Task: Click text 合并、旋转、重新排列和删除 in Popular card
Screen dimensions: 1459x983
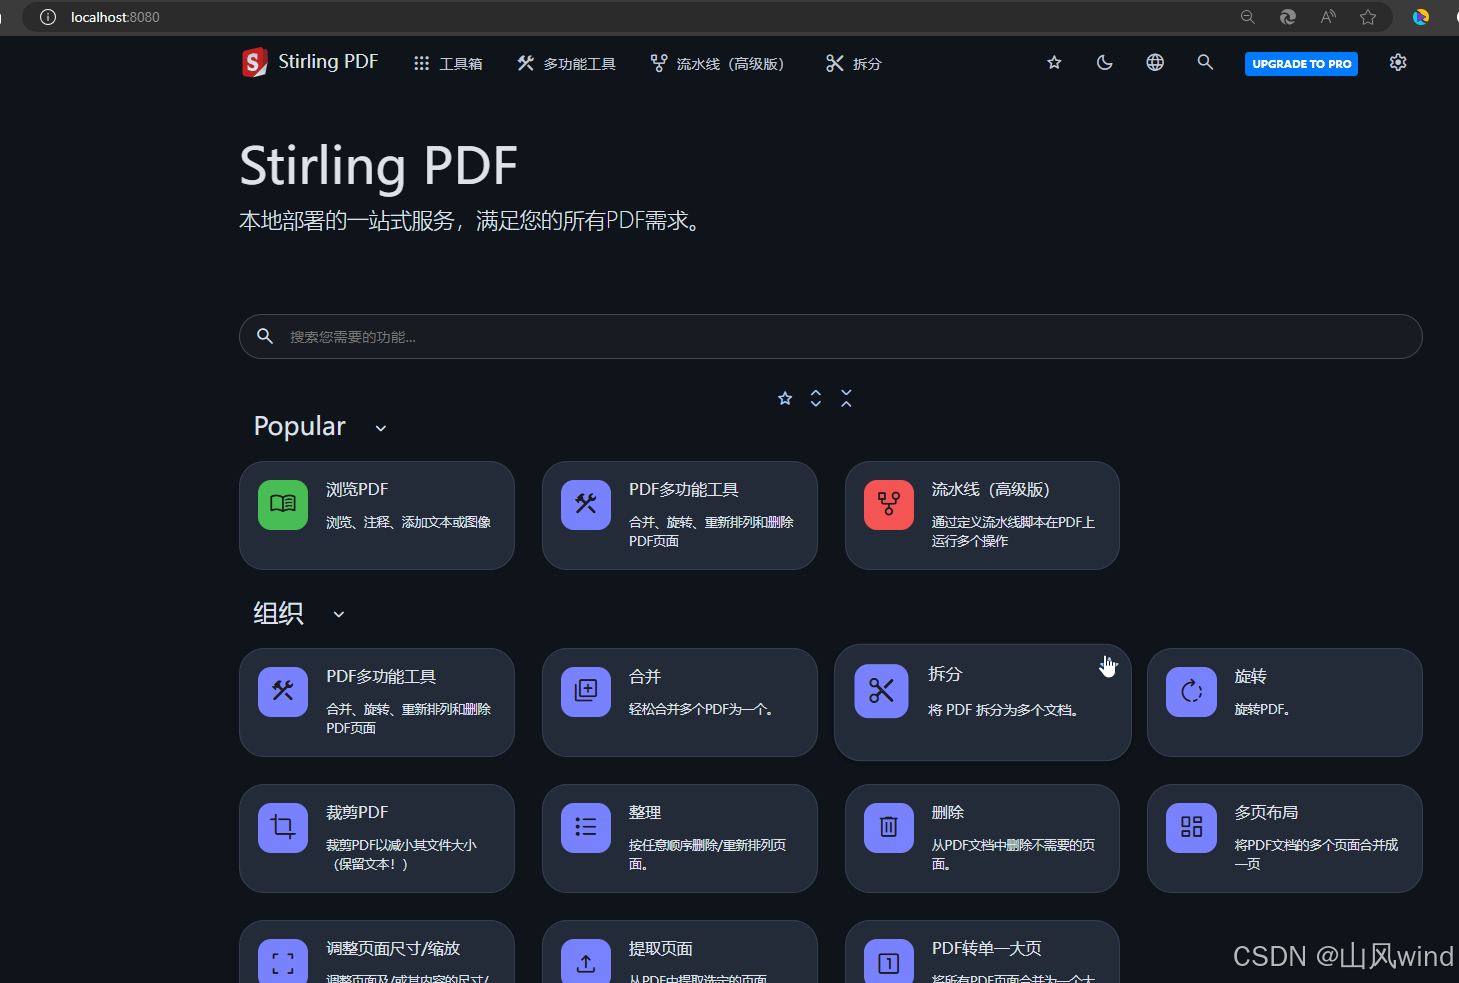Action: (x=711, y=522)
